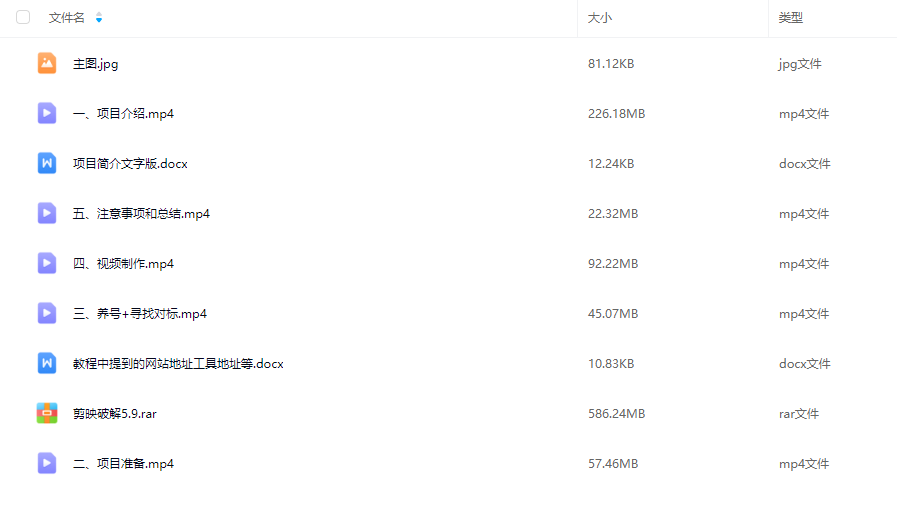The height and width of the screenshot is (530, 897).
Task: Click the video icon for 二、项目准备.mp4
Action: (47, 463)
